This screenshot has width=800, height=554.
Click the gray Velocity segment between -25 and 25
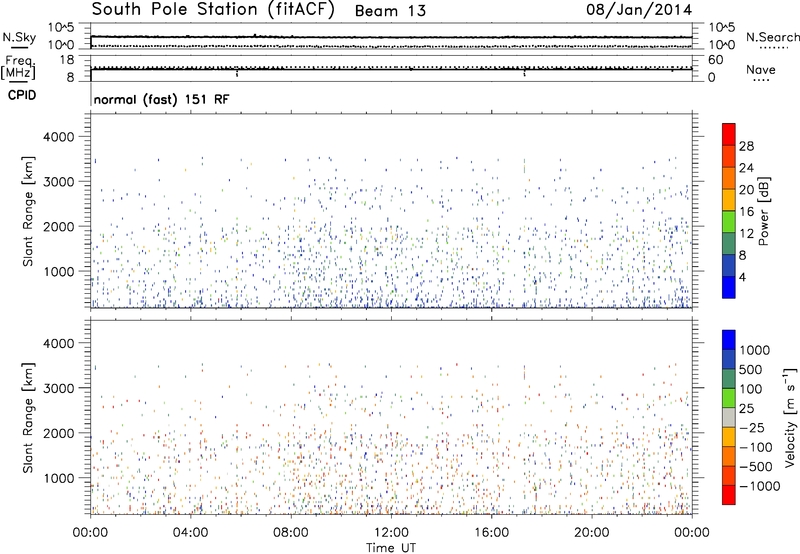729,418
